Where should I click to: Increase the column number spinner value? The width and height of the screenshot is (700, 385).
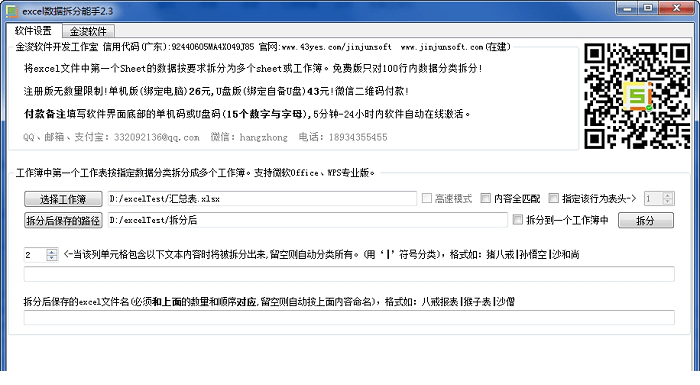[x=52, y=251]
